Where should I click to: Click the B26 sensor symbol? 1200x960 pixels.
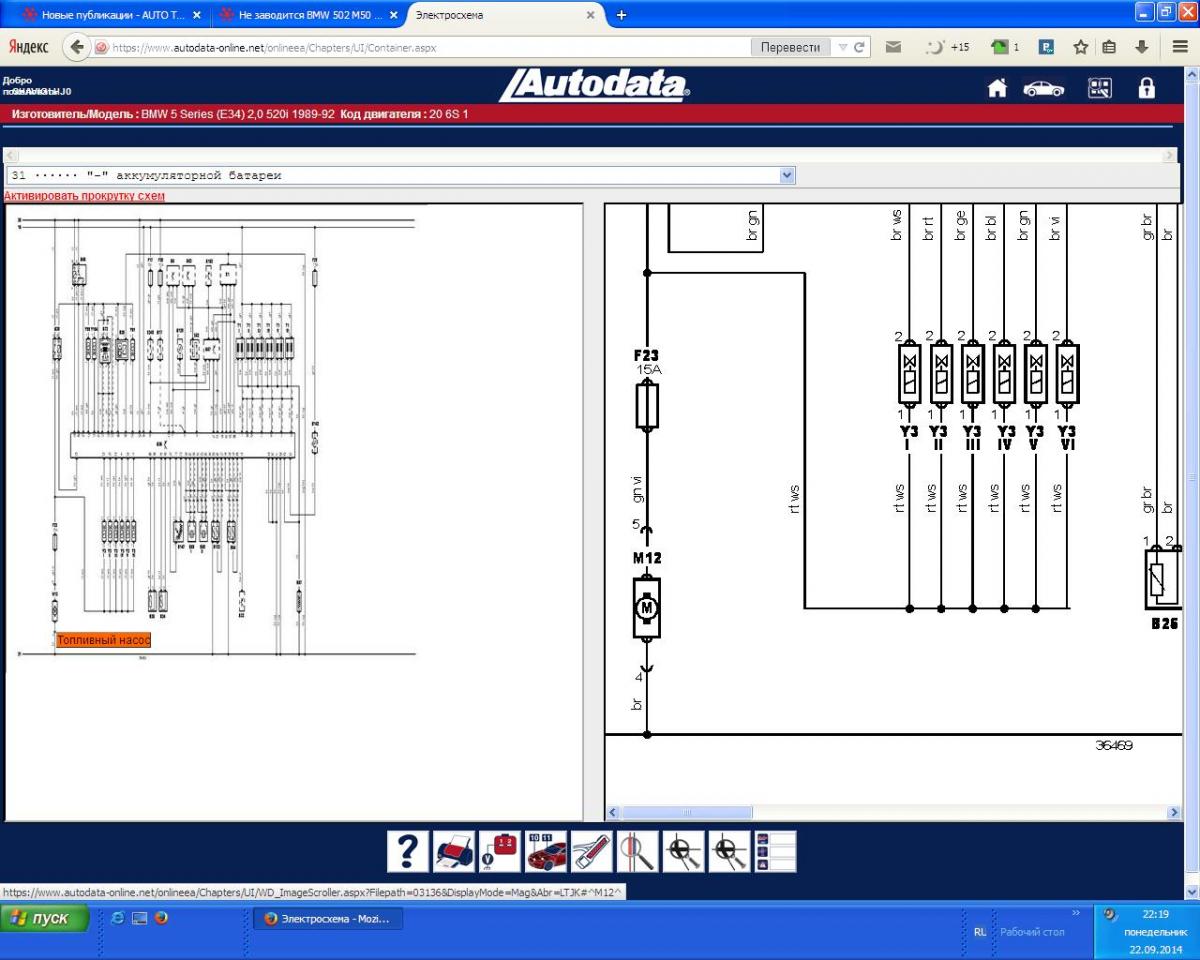coord(1162,579)
